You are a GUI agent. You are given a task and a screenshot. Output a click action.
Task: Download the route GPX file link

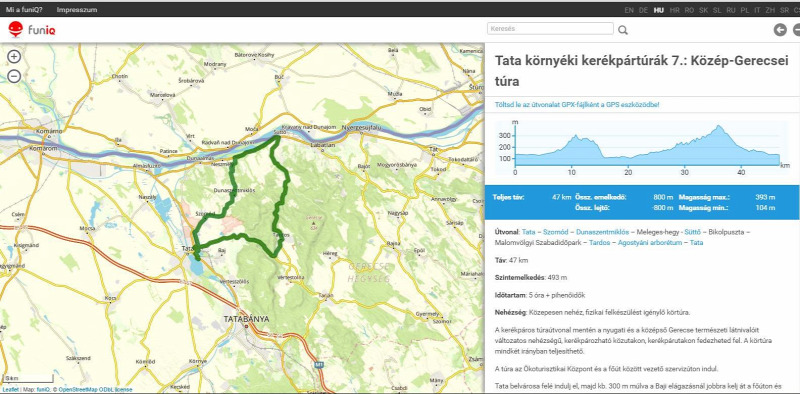pyautogui.click(x=577, y=105)
